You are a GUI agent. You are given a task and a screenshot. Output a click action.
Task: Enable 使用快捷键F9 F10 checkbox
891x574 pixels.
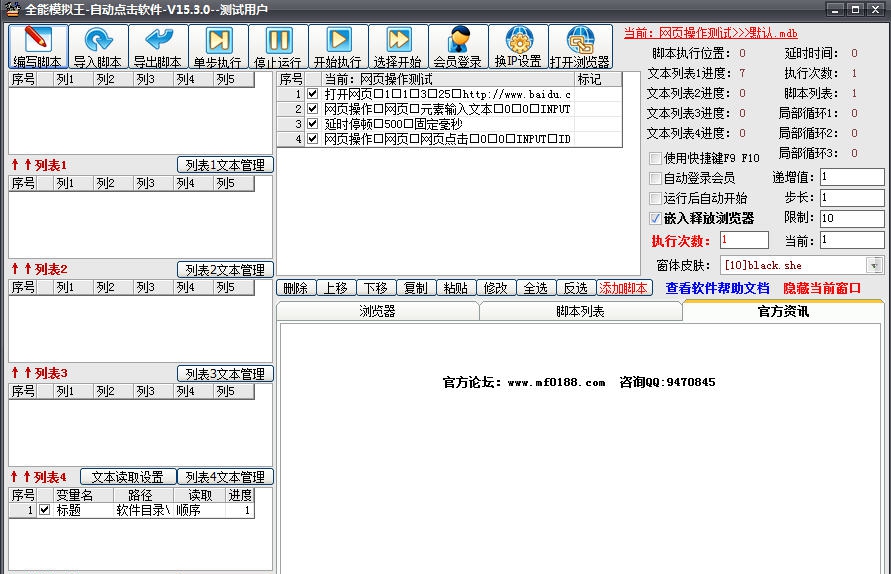click(655, 158)
